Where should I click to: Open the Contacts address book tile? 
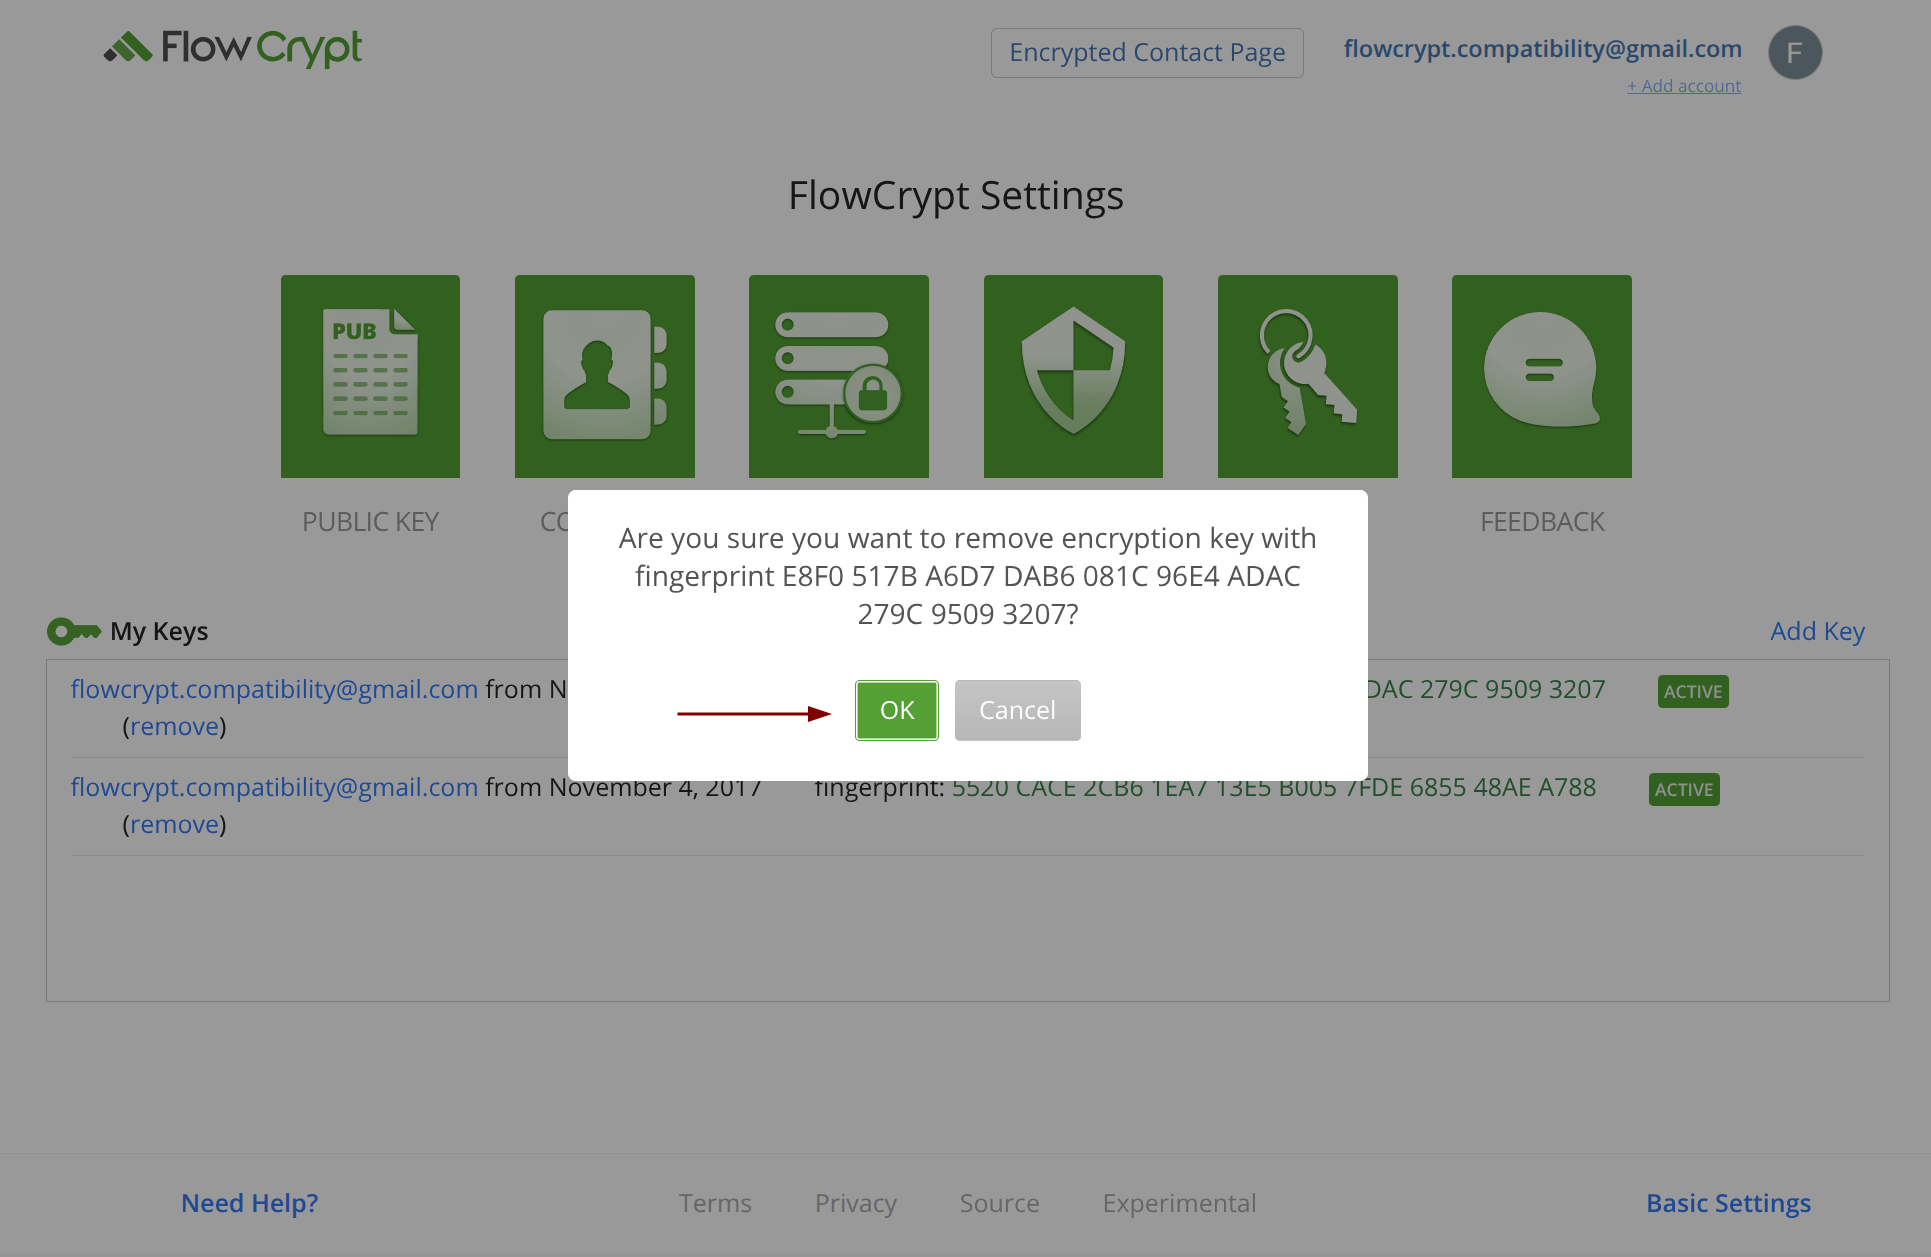(604, 376)
